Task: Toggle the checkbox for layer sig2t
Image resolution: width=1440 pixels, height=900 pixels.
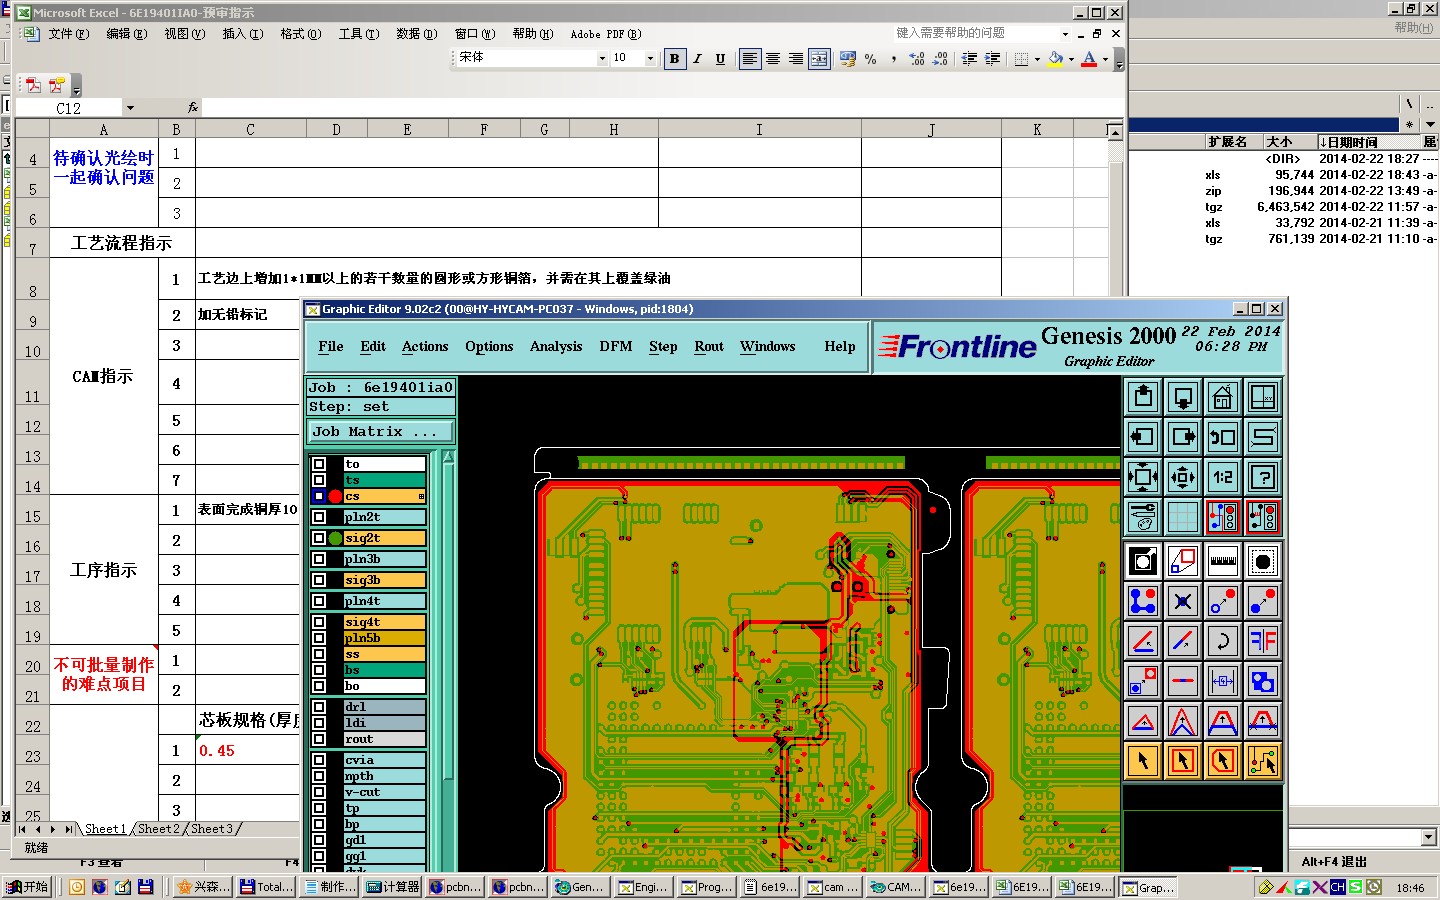Action: (x=319, y=538)
